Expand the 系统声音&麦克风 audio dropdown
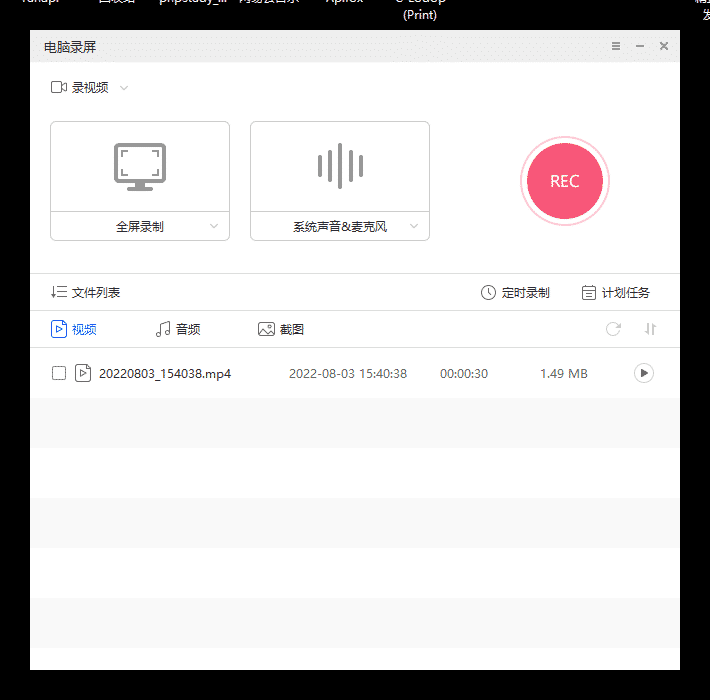This screenshot has width=710, height=700. tap(414, 226)
